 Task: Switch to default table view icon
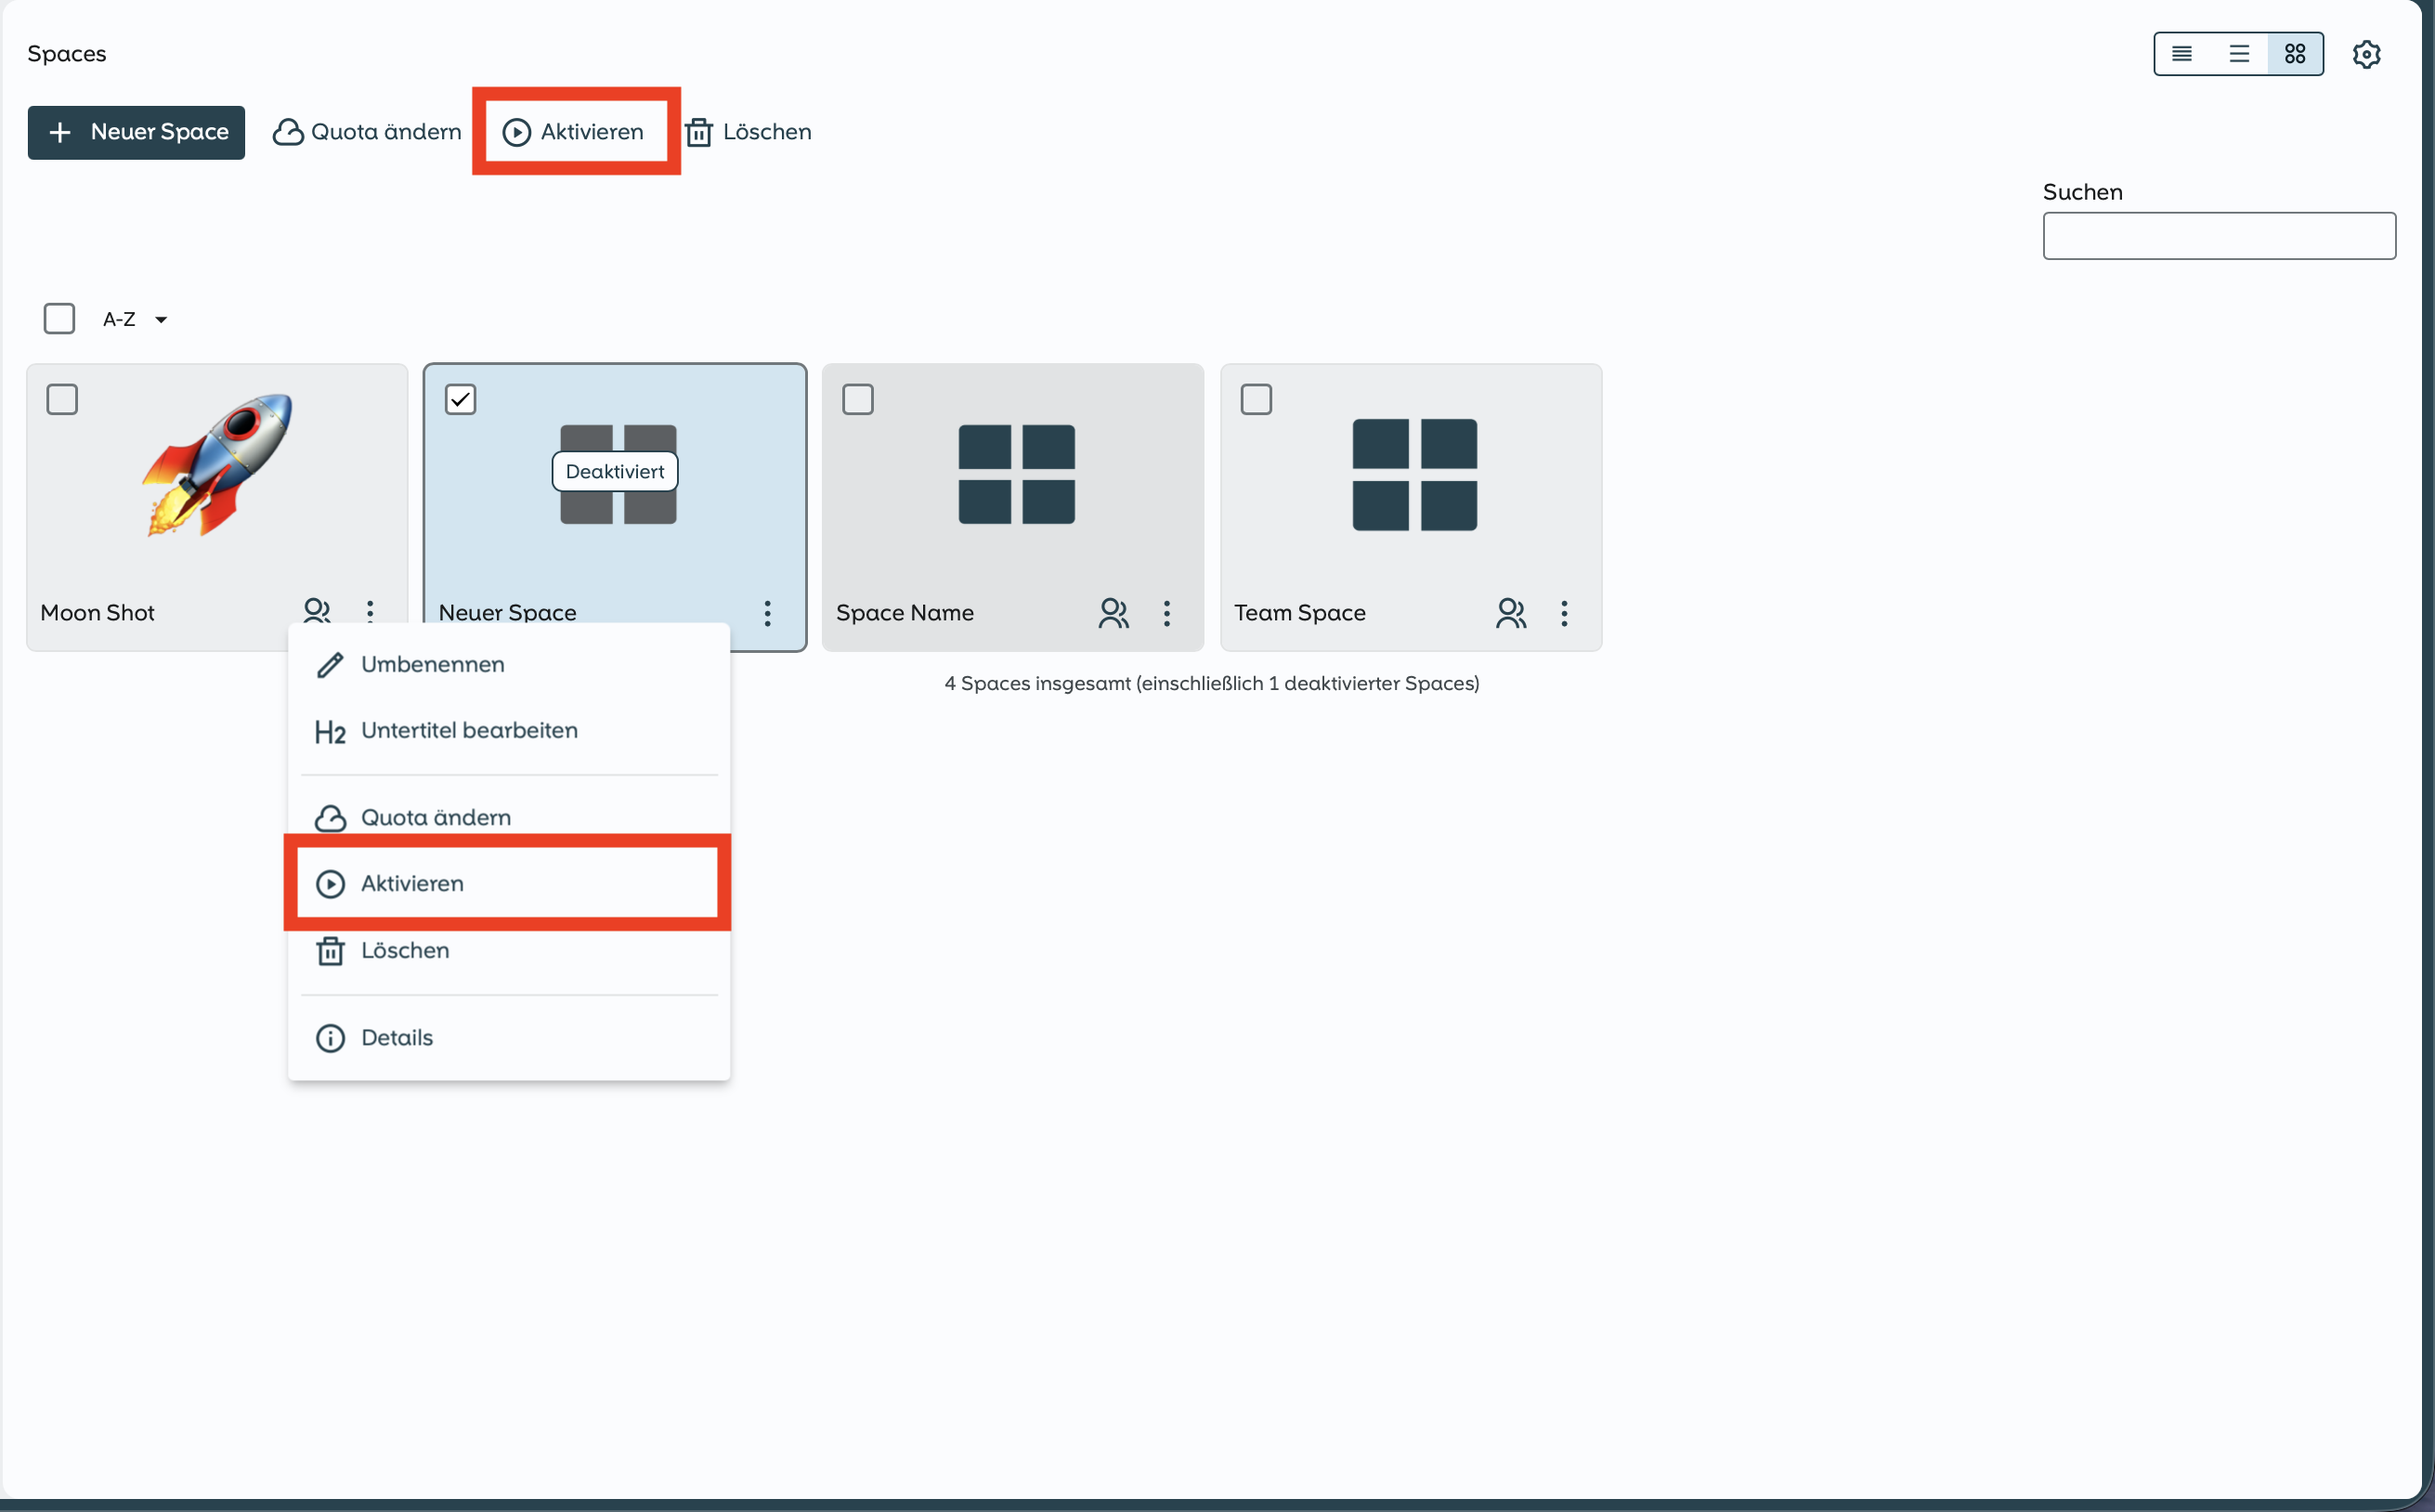(2239, 54)
